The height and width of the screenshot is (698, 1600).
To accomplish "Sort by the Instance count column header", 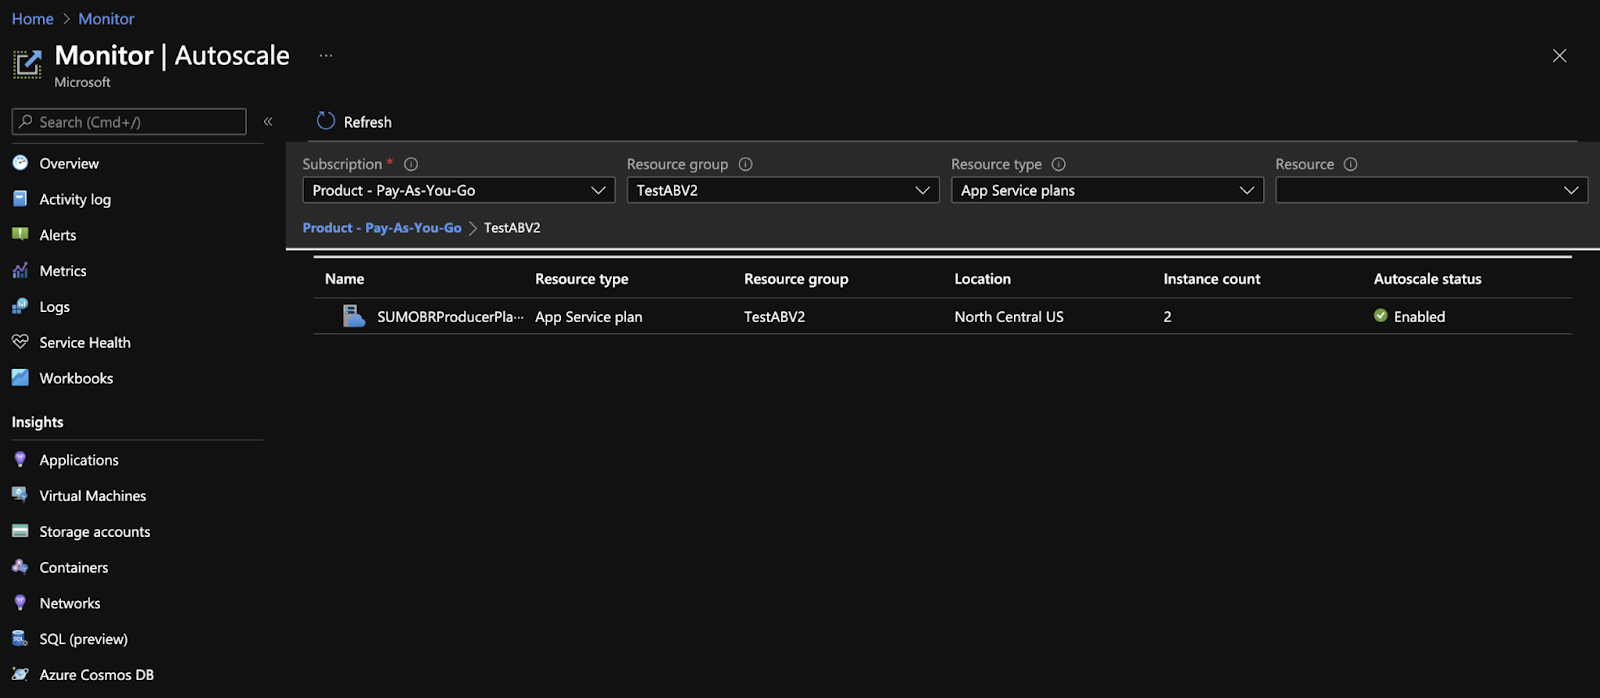I will 1211,279.
